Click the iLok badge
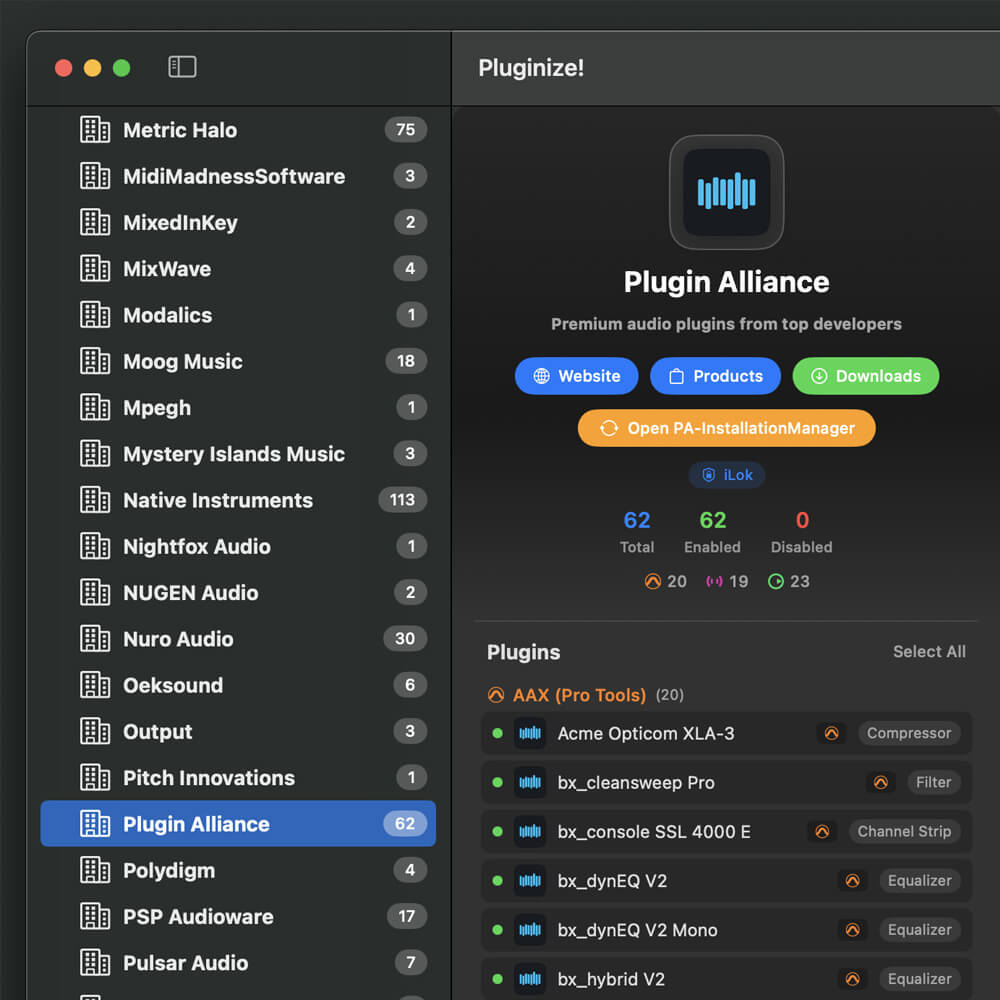The height and width of the screenshot is (1000, 1000). coord(726,475)
